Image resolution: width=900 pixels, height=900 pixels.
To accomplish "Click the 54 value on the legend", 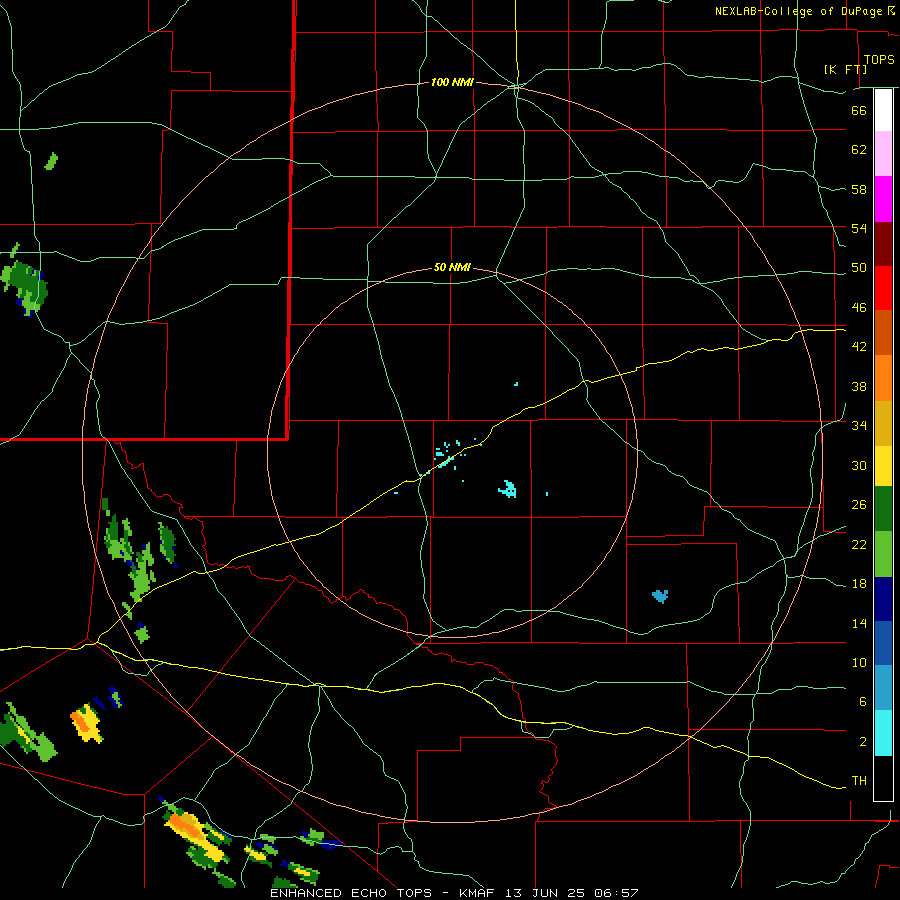I will click(x=859, y=228).
